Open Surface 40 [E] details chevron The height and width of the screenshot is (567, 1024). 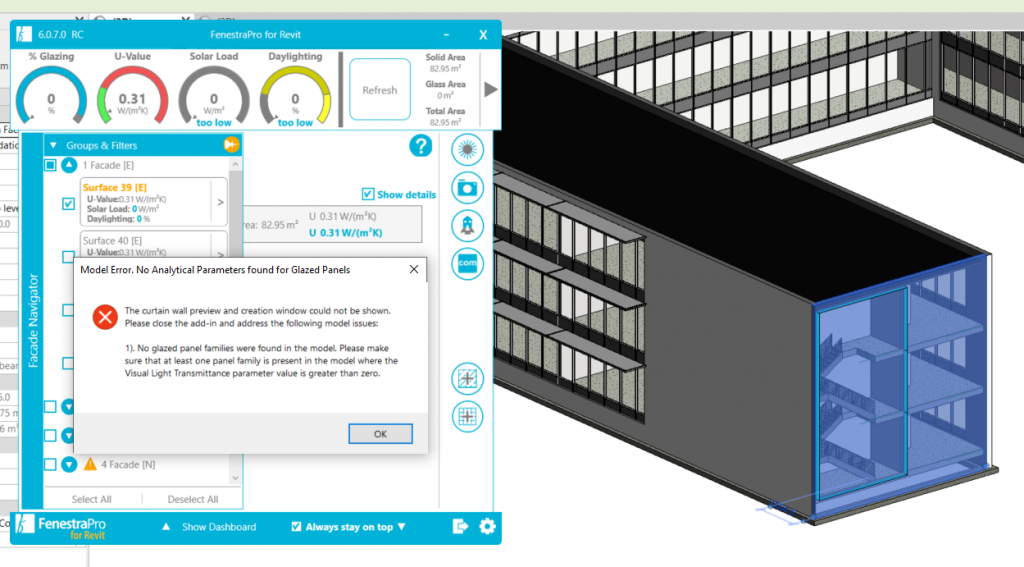pyautogui.click(x=220, y=253)
